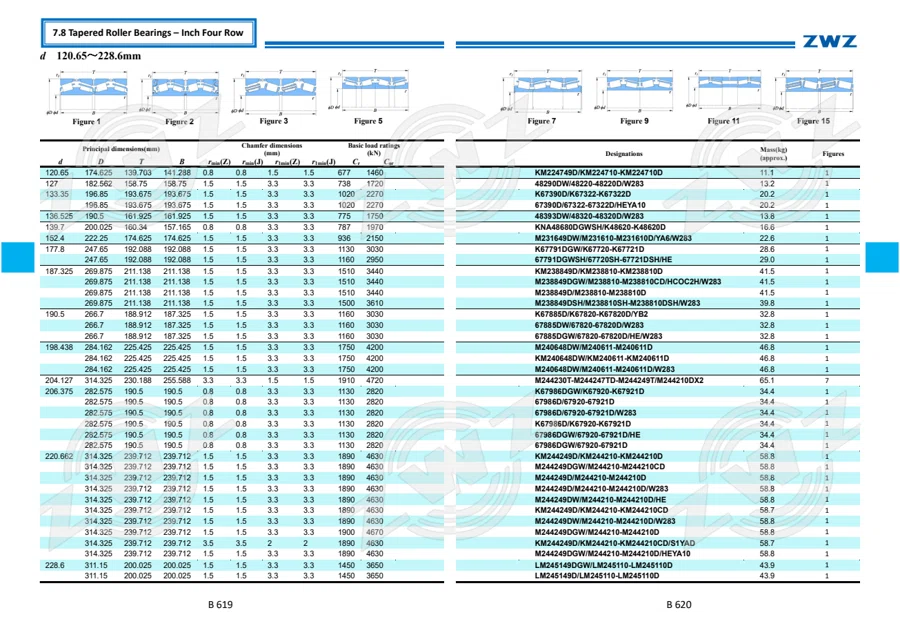Select the d value 177.8
Screen dimensions: 900x637
click(x=55, y=249)
